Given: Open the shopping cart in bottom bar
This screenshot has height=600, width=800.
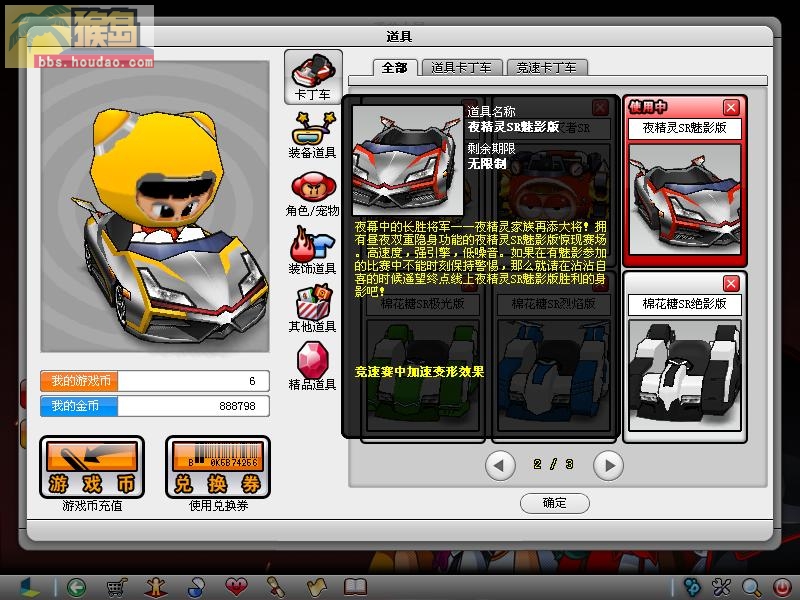Looking at the screenshot, I should tap(116, 587).
